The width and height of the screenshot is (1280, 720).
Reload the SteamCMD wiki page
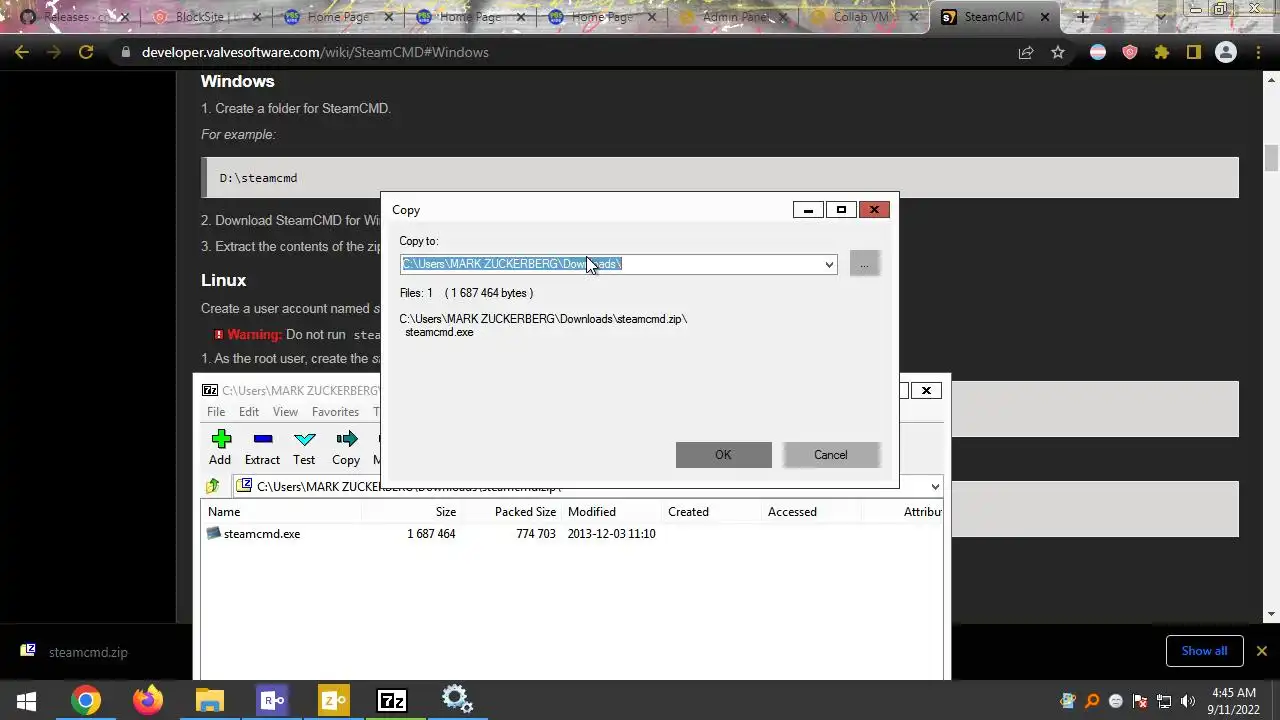(86, 52)
